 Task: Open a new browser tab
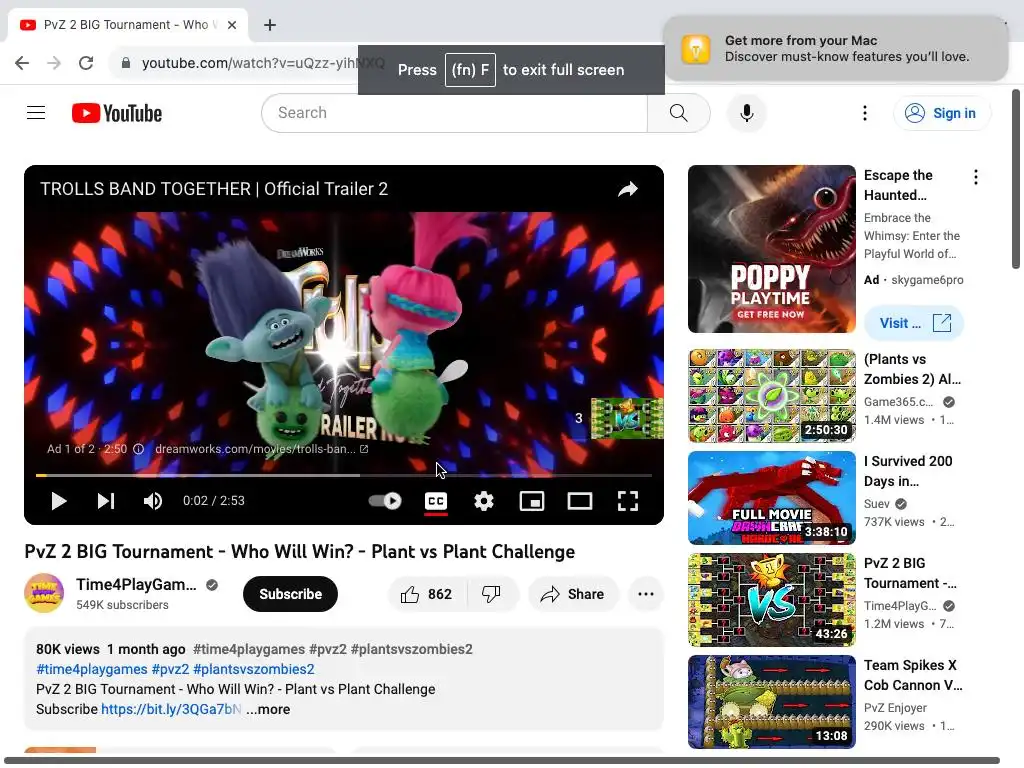coord(270,25)
